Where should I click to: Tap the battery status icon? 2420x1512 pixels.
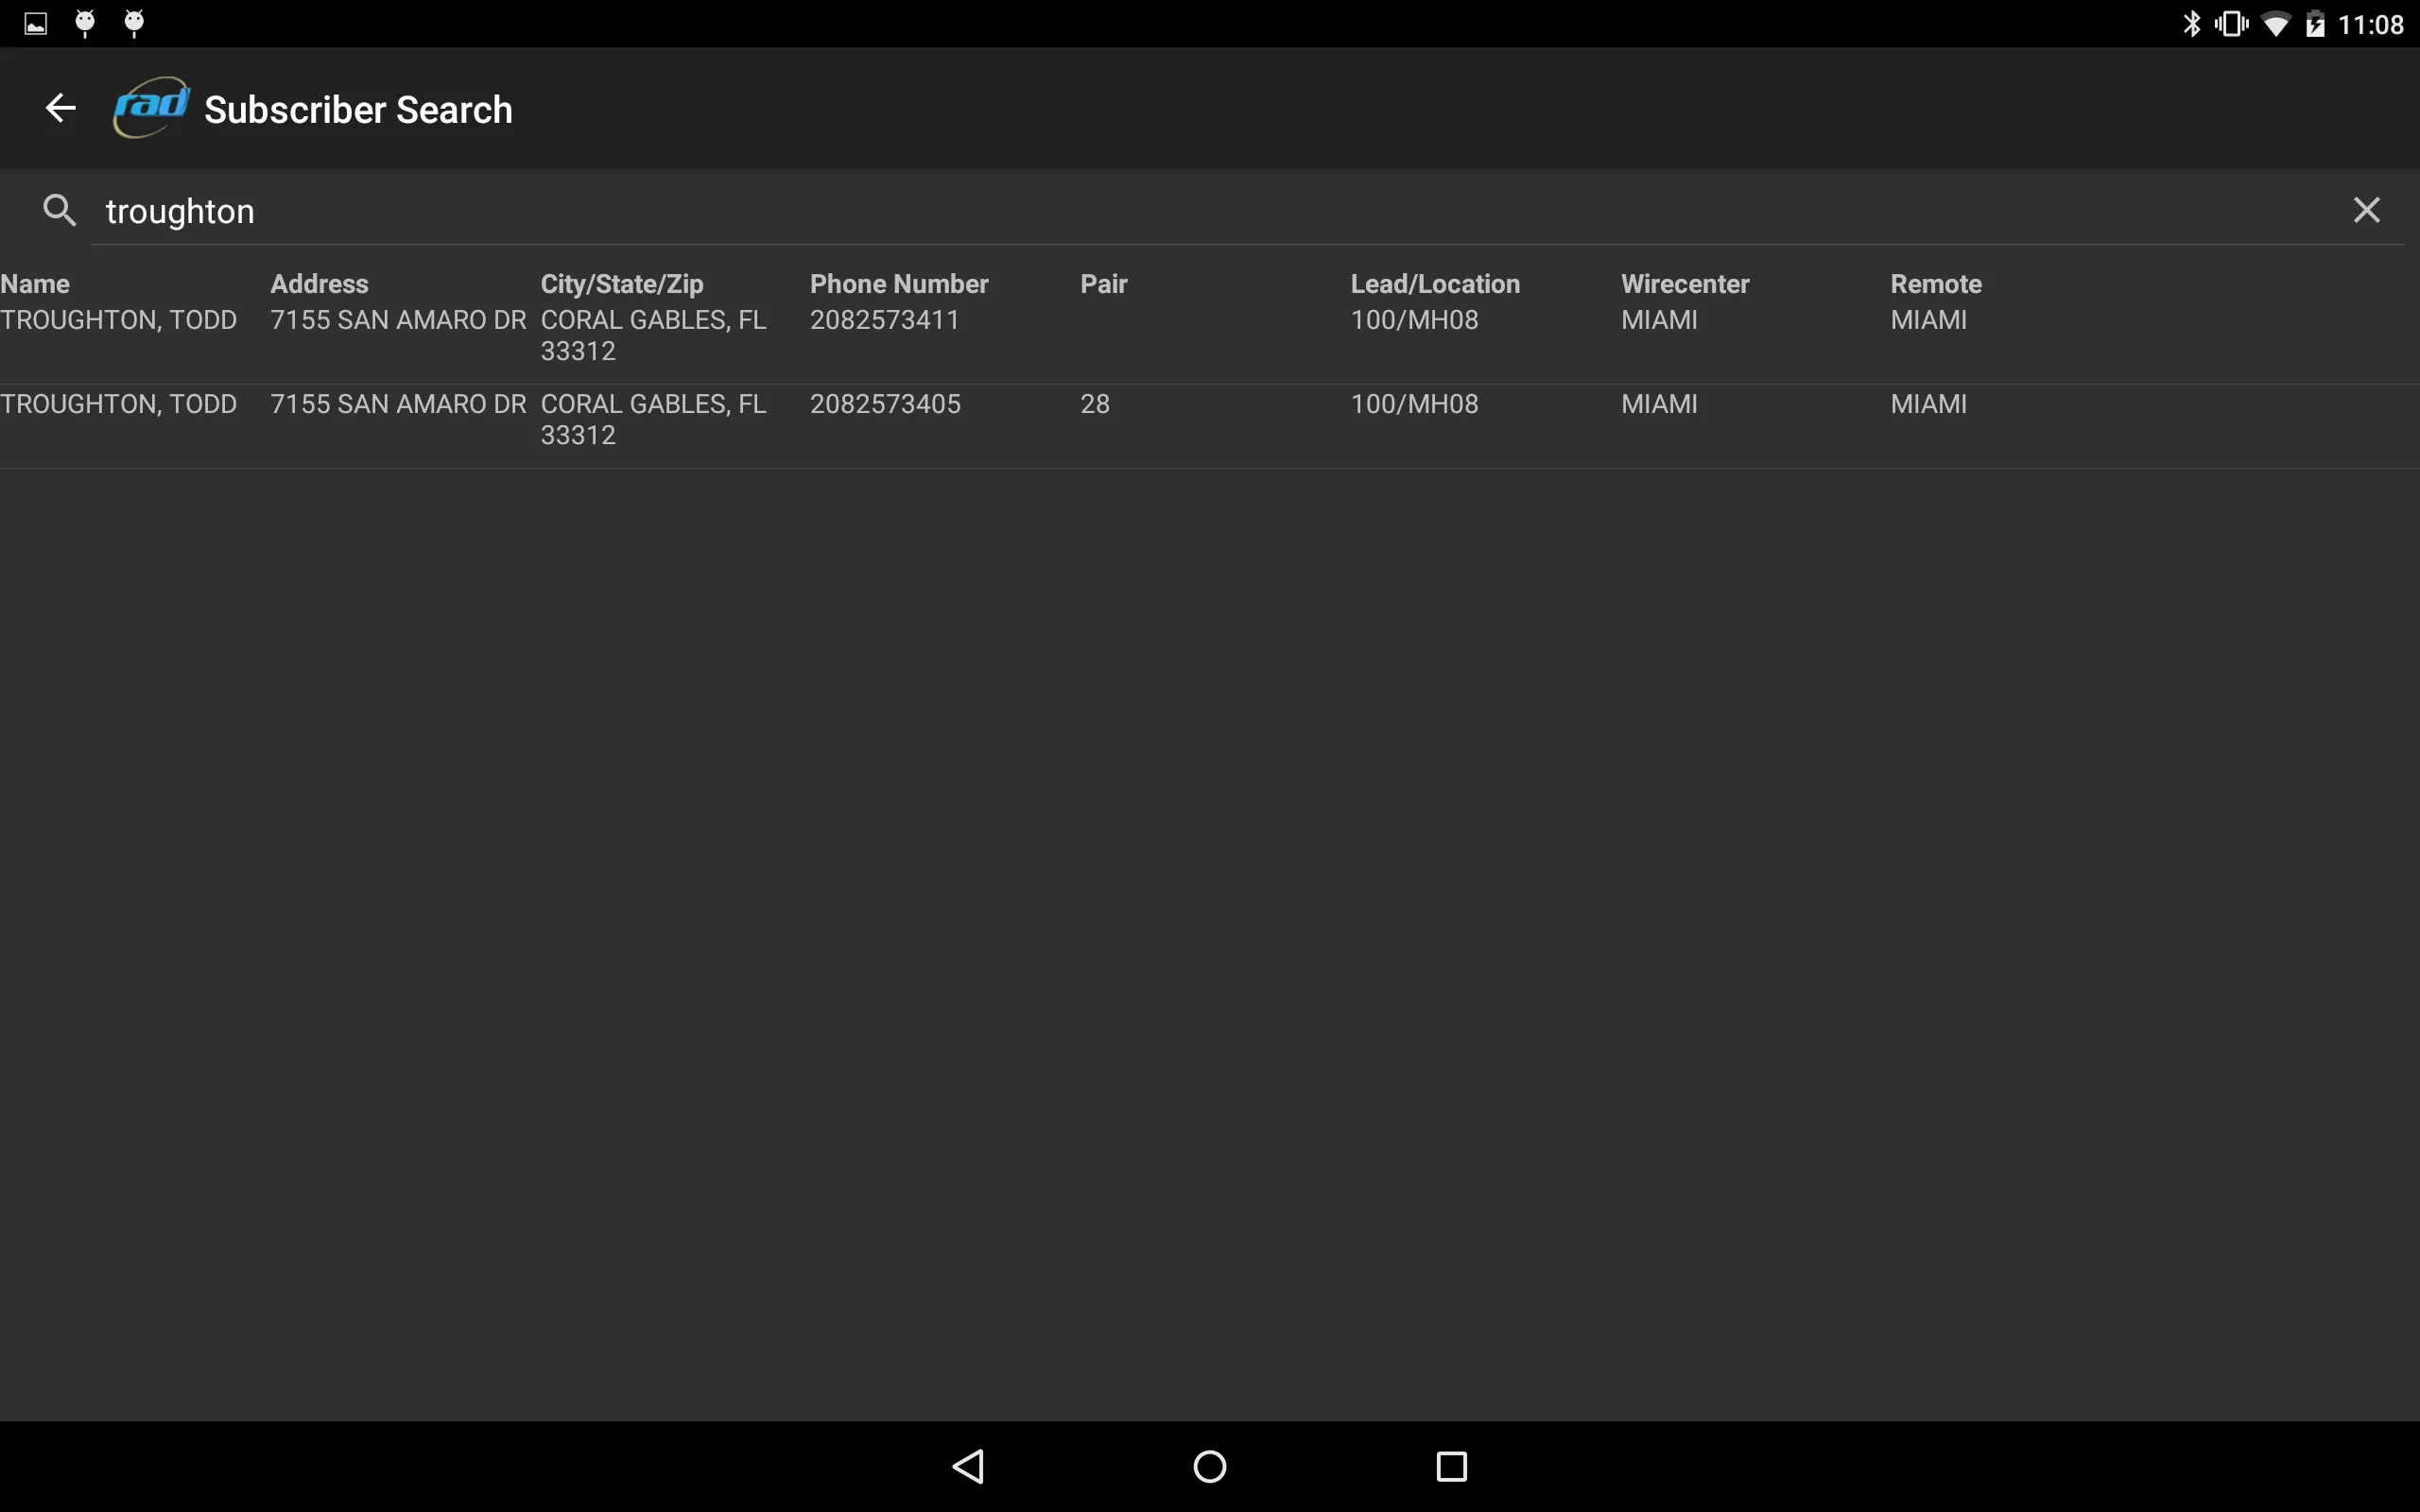[2315, 24]
